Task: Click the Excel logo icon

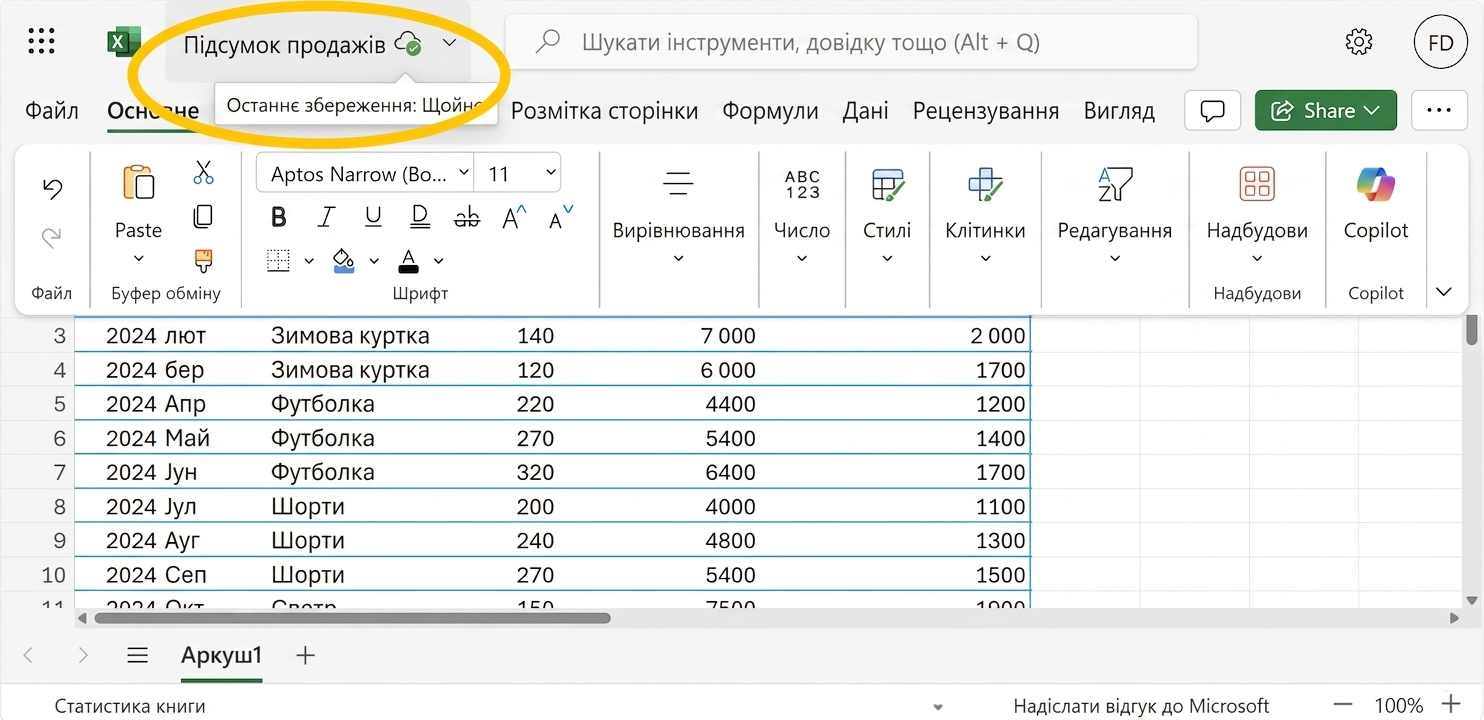Action: pyautogui.click(x=124, y=42)
